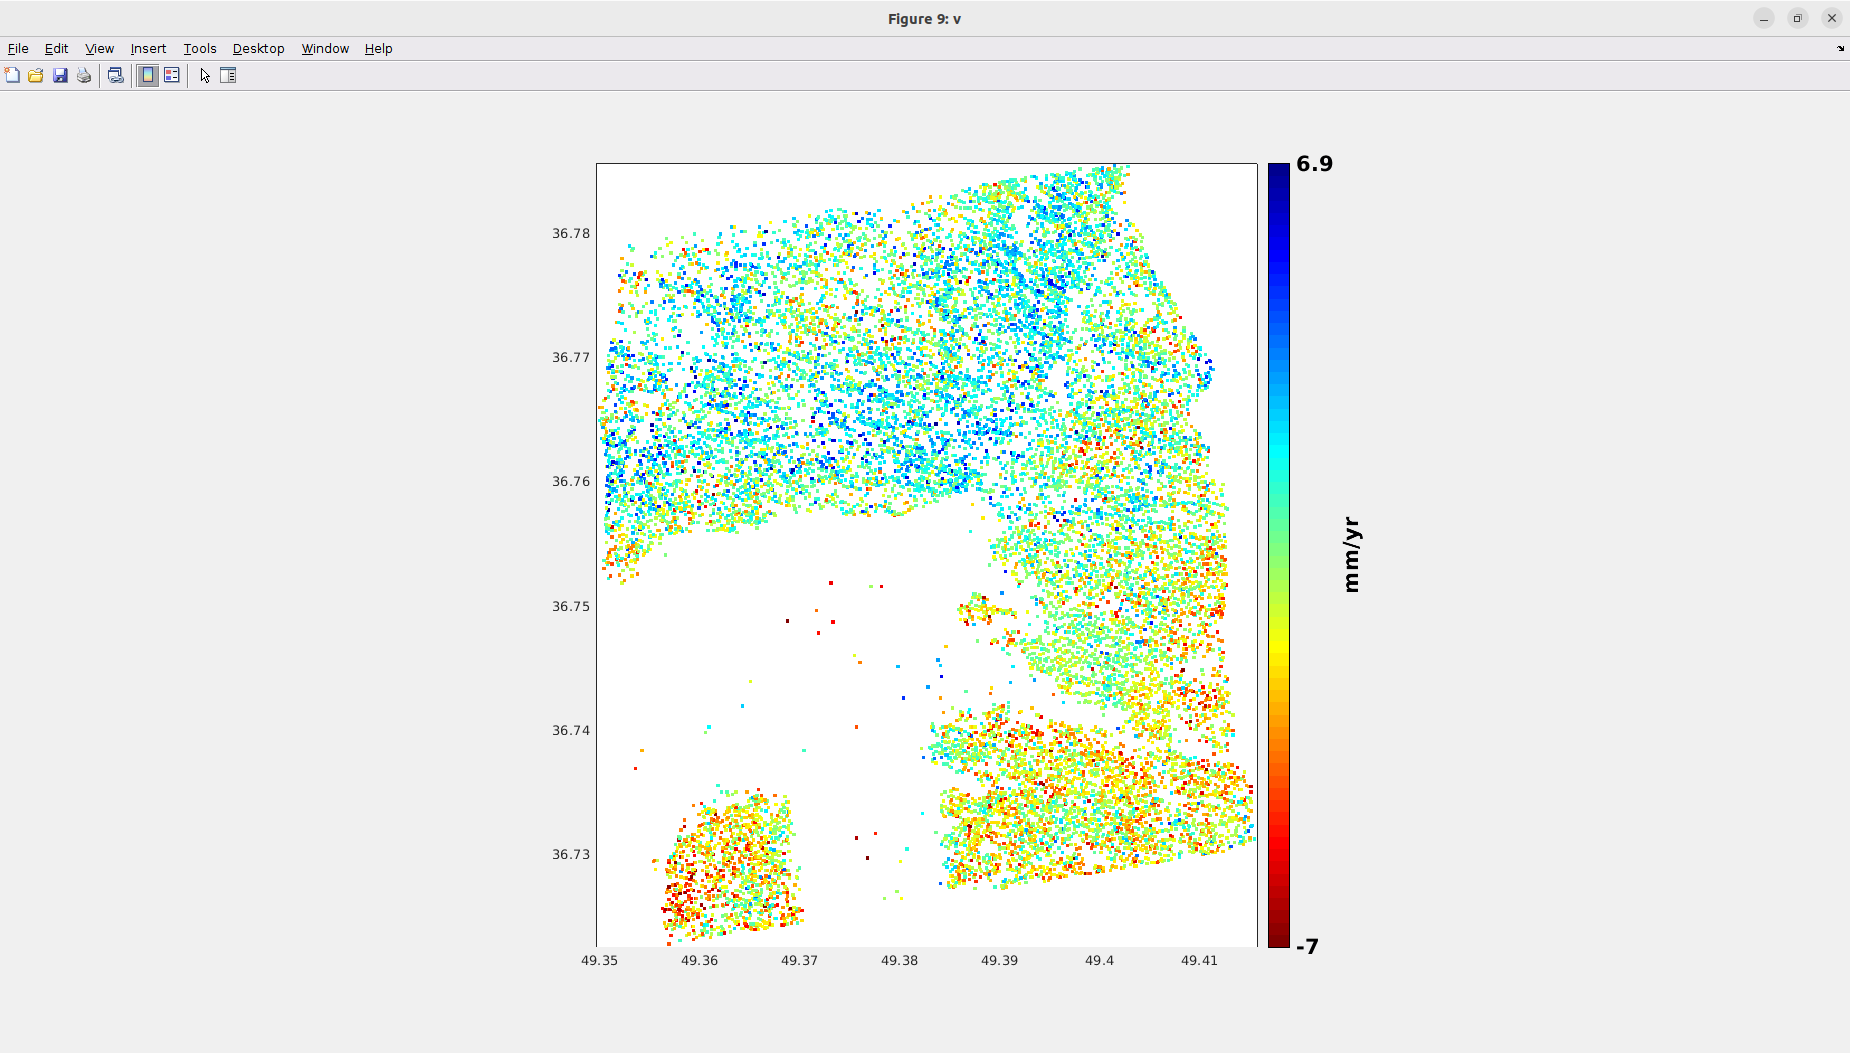Open the Help menu
The image size is (1850, 1053).
coord(378,48)
